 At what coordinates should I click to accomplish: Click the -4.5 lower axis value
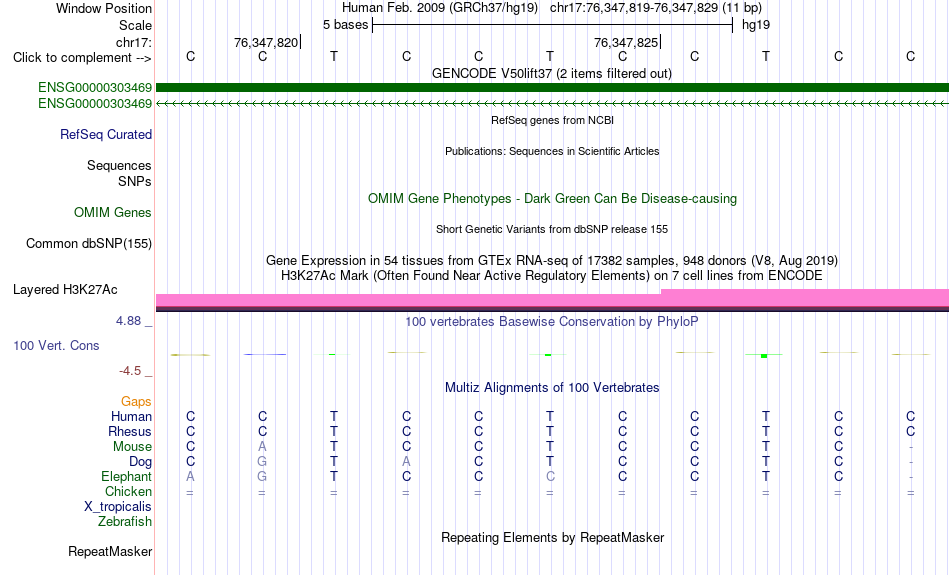pyautogui.click(x=130, y=370)
